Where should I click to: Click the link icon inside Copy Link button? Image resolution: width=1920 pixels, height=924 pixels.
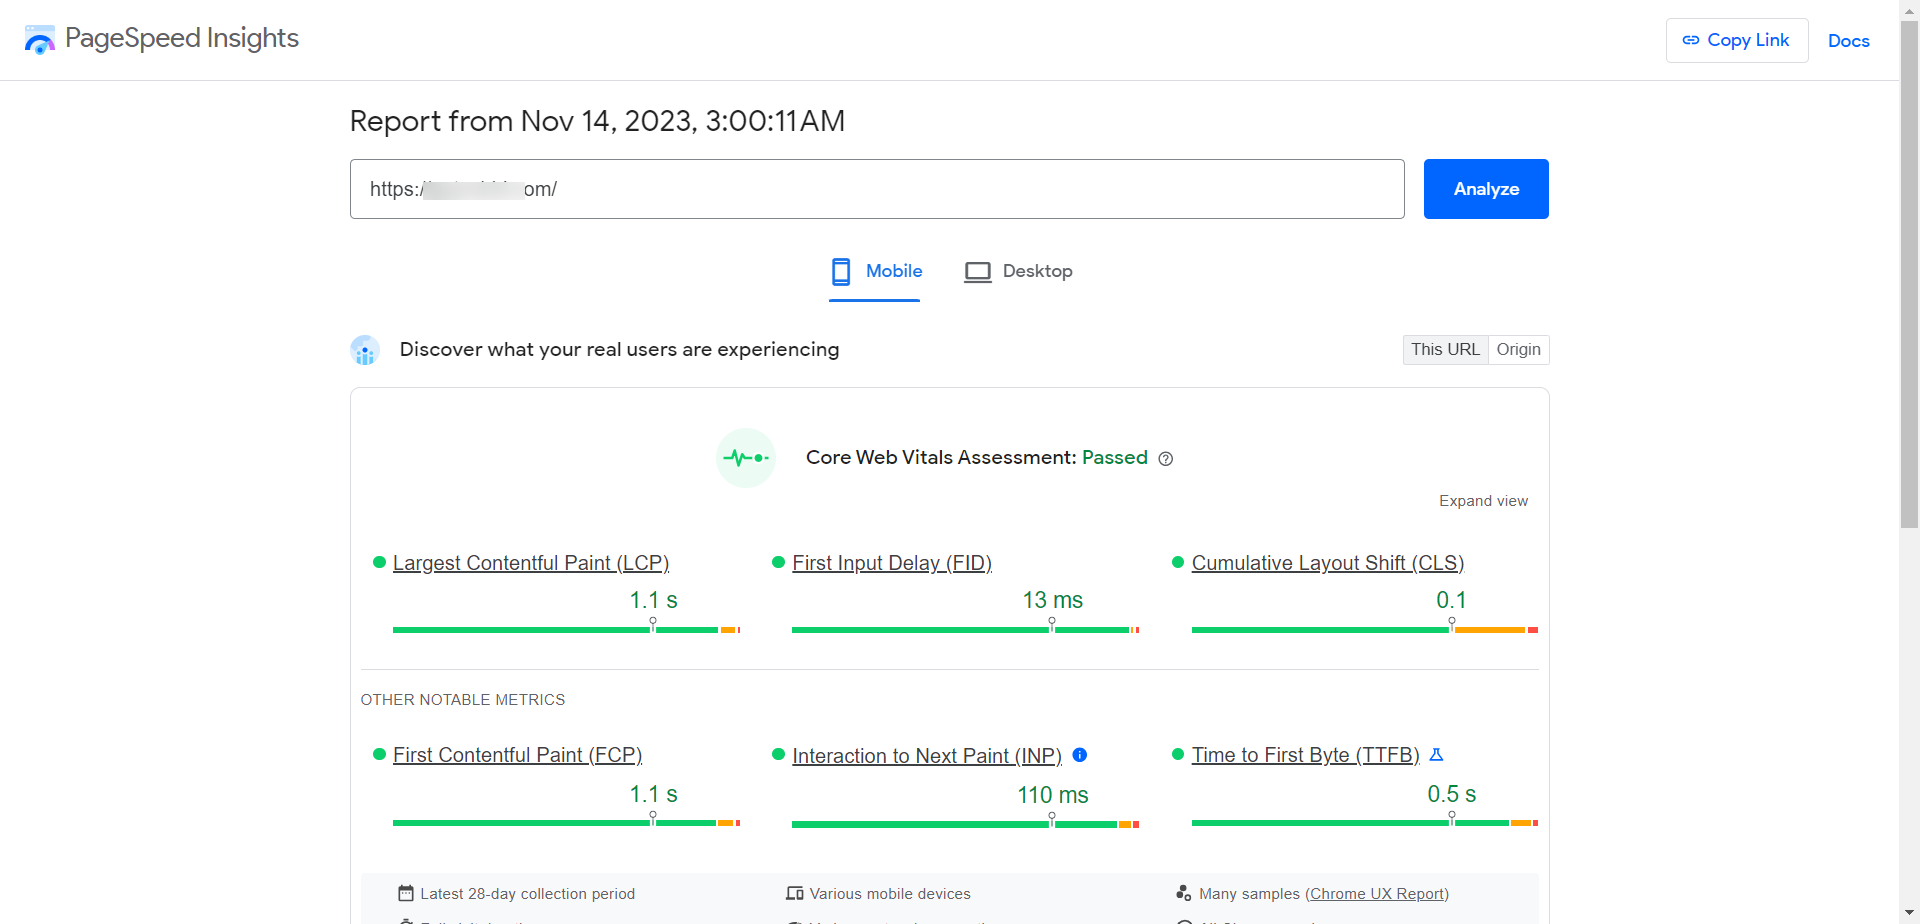pos(1691,40)
